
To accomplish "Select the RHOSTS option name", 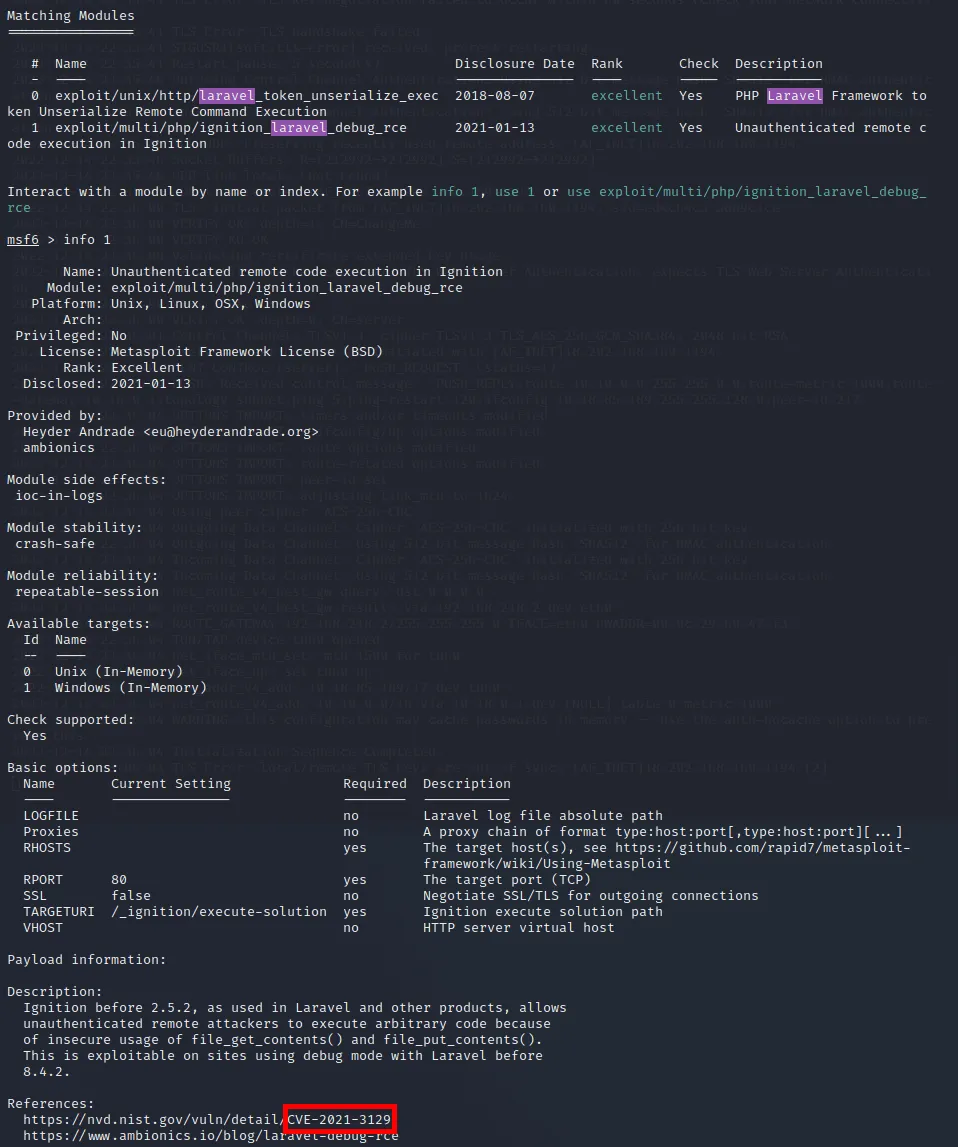I will [47, 848].
